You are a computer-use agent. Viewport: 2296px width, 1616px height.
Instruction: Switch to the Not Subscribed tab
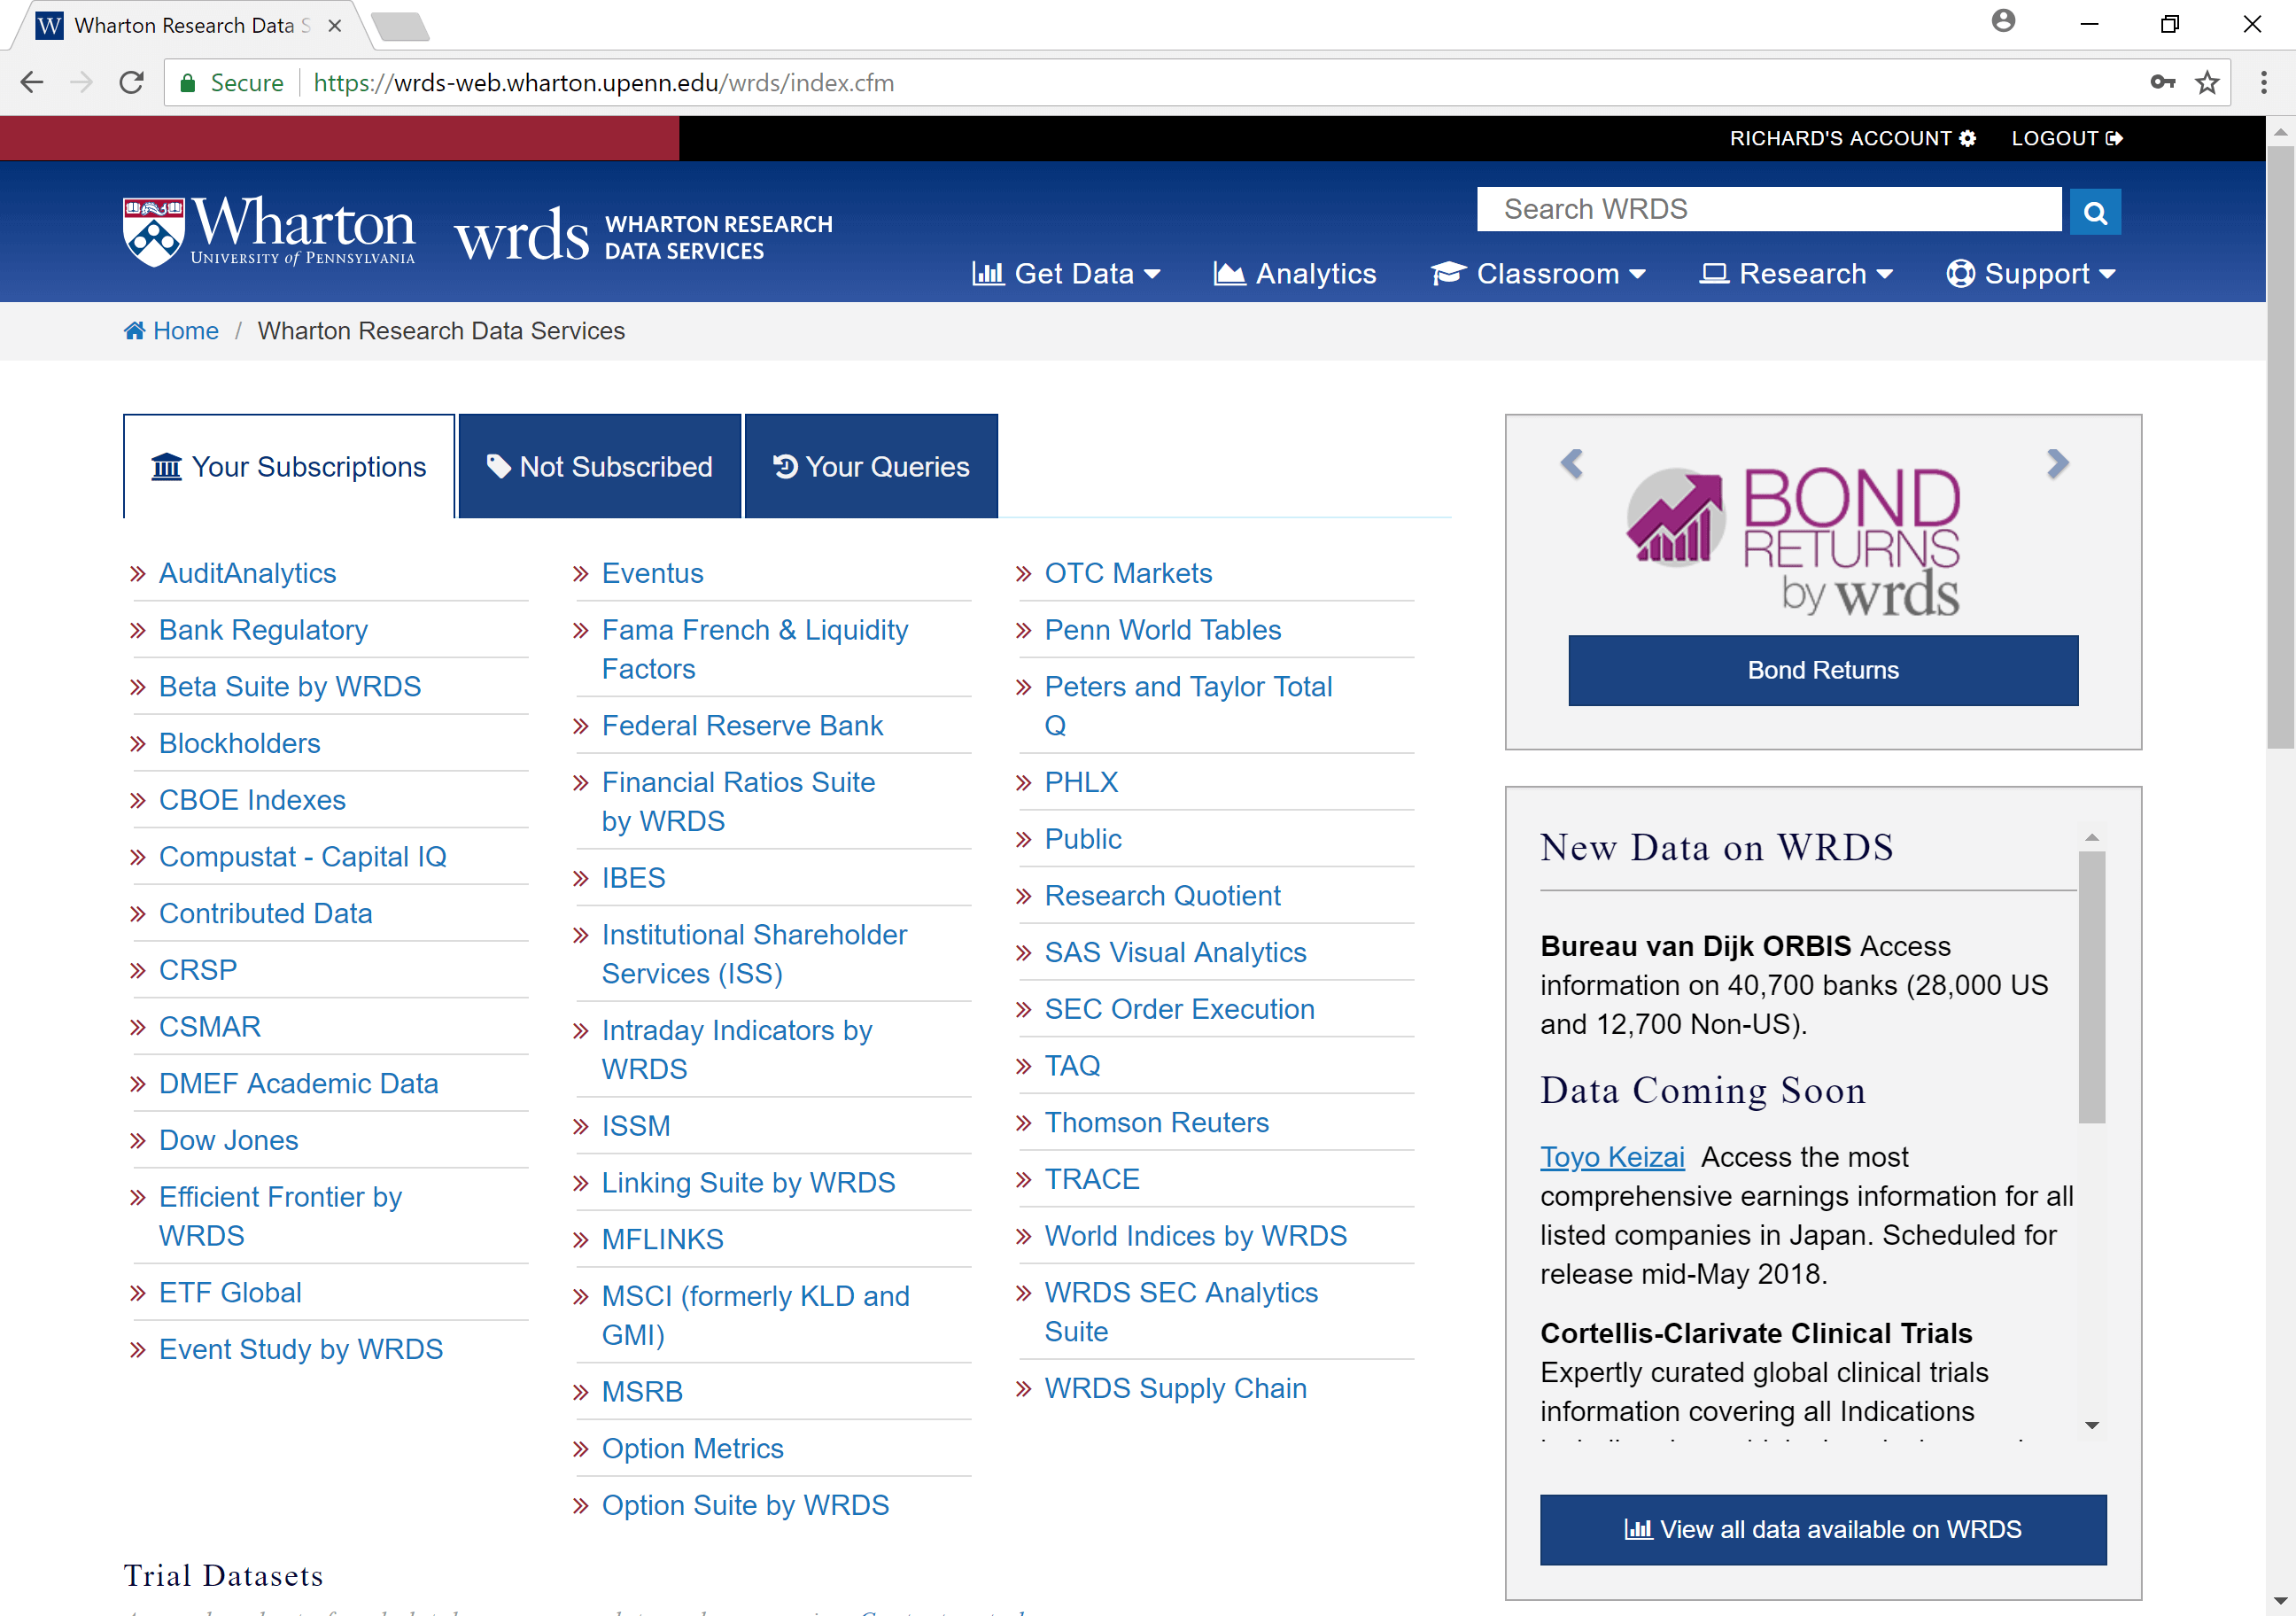599,467
